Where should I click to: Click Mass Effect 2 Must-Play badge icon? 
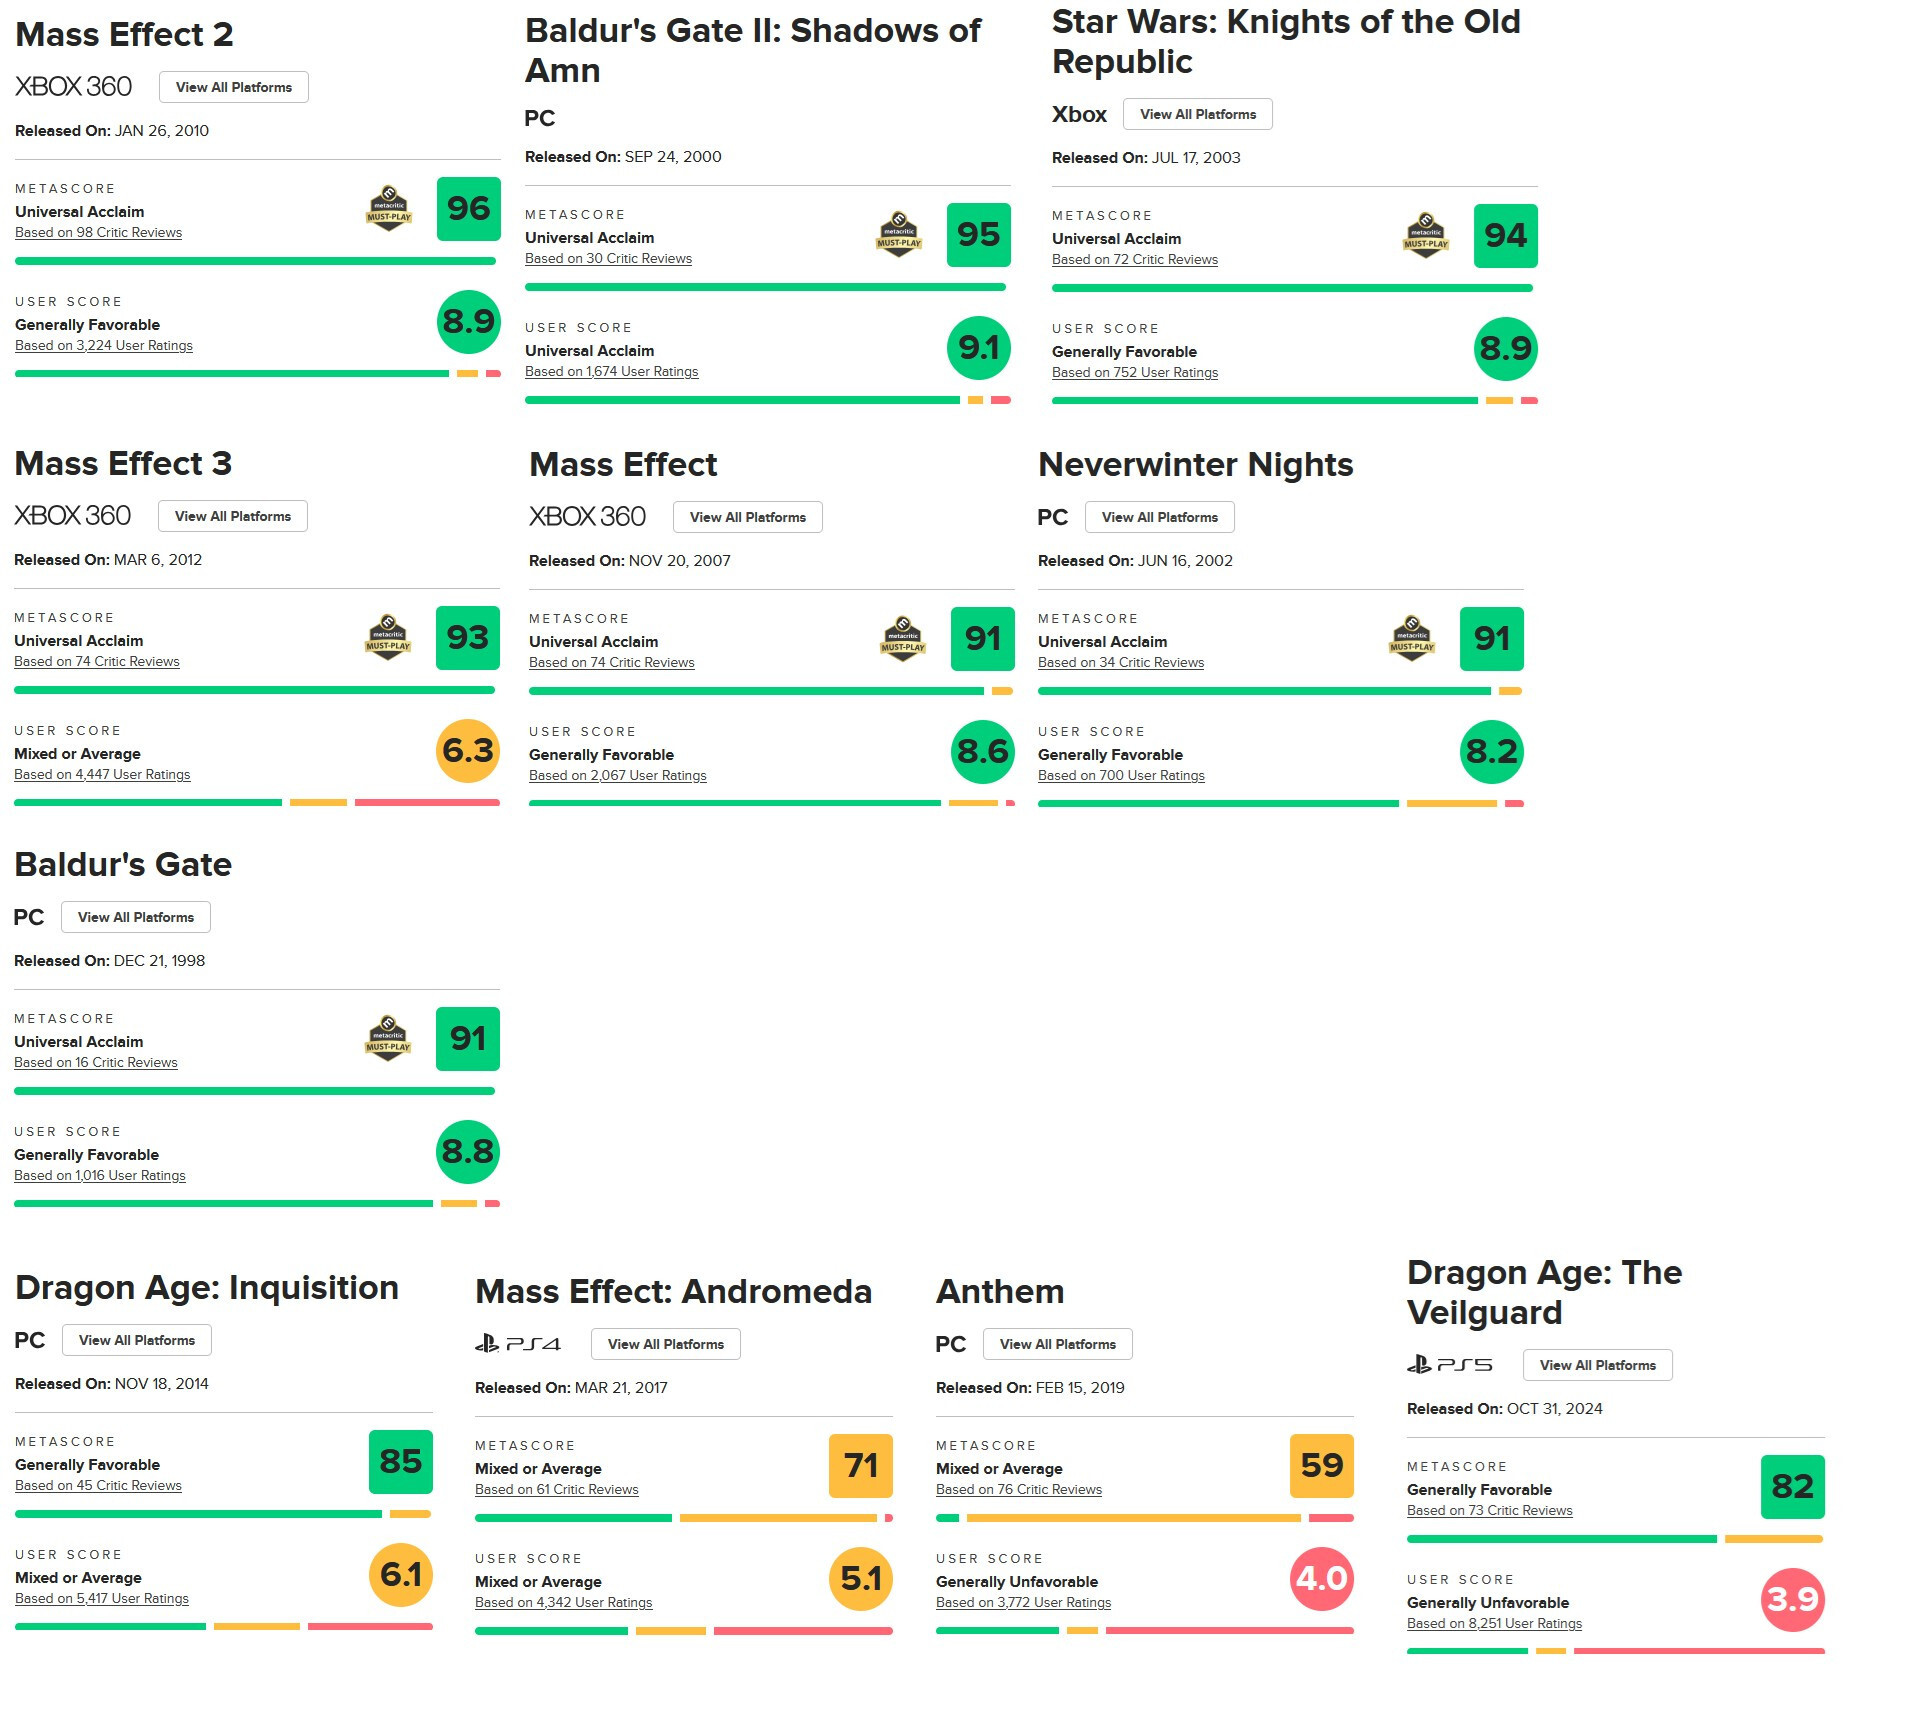tap(389, 209)
